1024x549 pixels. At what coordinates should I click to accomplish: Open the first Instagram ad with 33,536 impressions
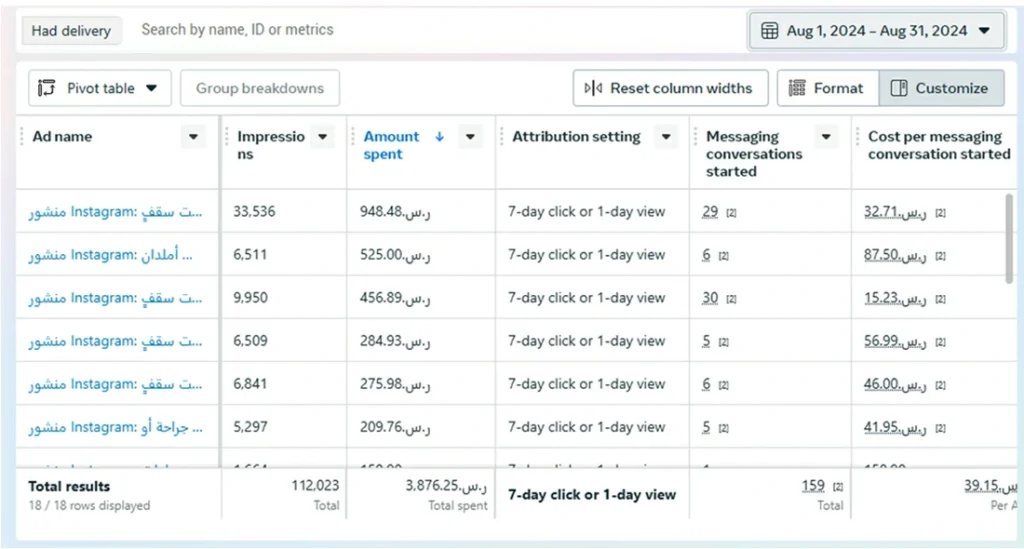pos(115,212)
